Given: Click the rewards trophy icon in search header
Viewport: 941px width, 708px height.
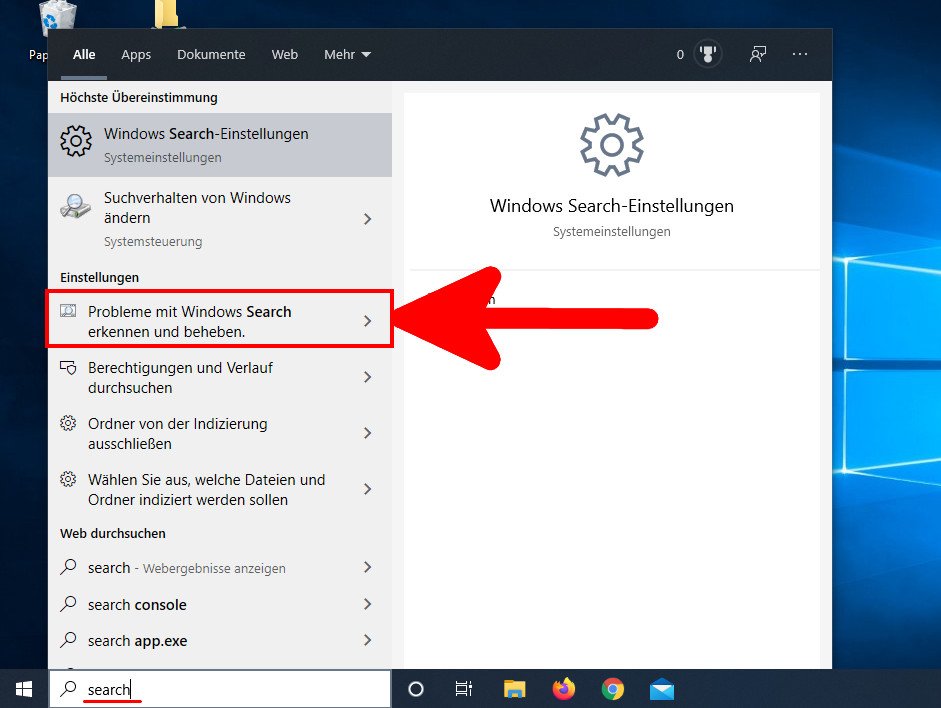Looking at the screenshot, I should point(708,54).
